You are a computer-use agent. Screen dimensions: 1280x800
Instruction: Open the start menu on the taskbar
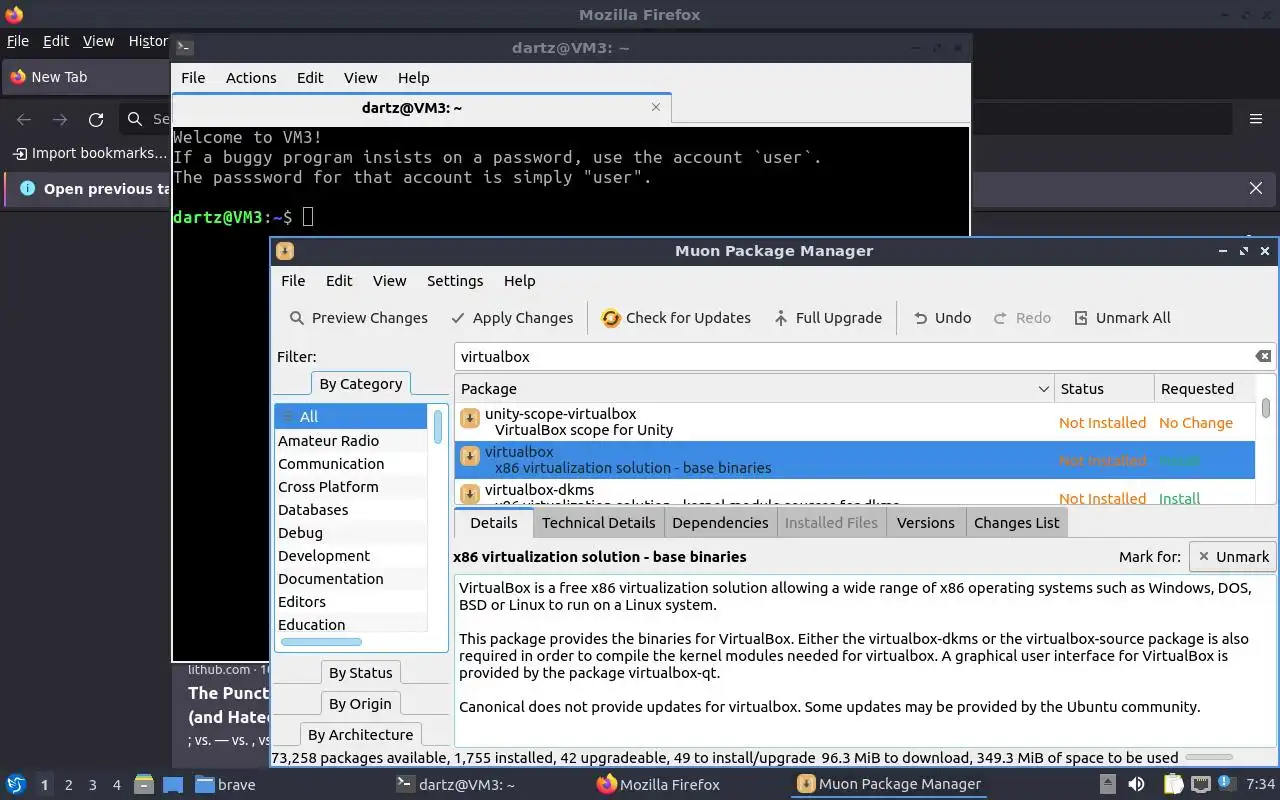(x=16, y=784)
